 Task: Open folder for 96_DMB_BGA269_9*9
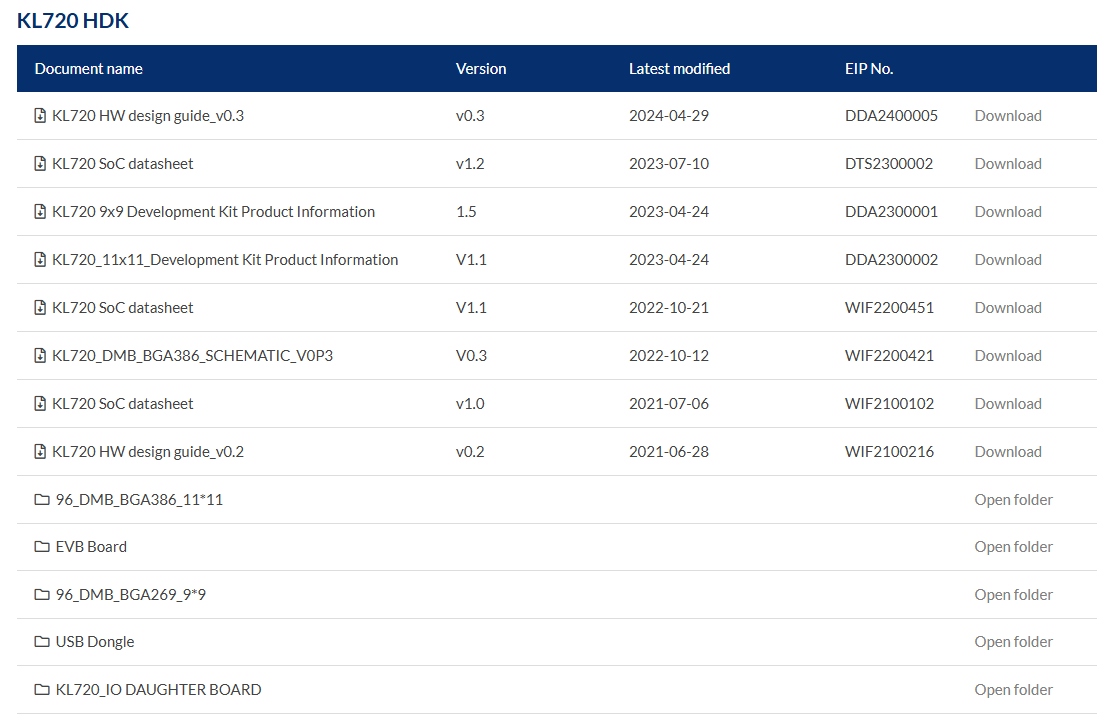1013,594
